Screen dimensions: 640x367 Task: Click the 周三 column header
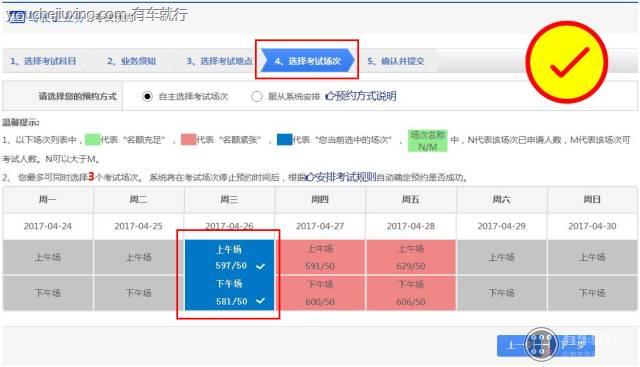229,200
